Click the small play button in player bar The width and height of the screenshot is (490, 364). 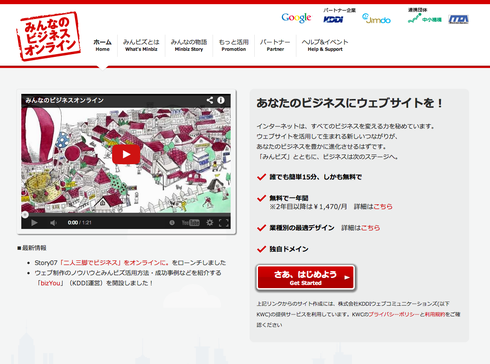34,223
